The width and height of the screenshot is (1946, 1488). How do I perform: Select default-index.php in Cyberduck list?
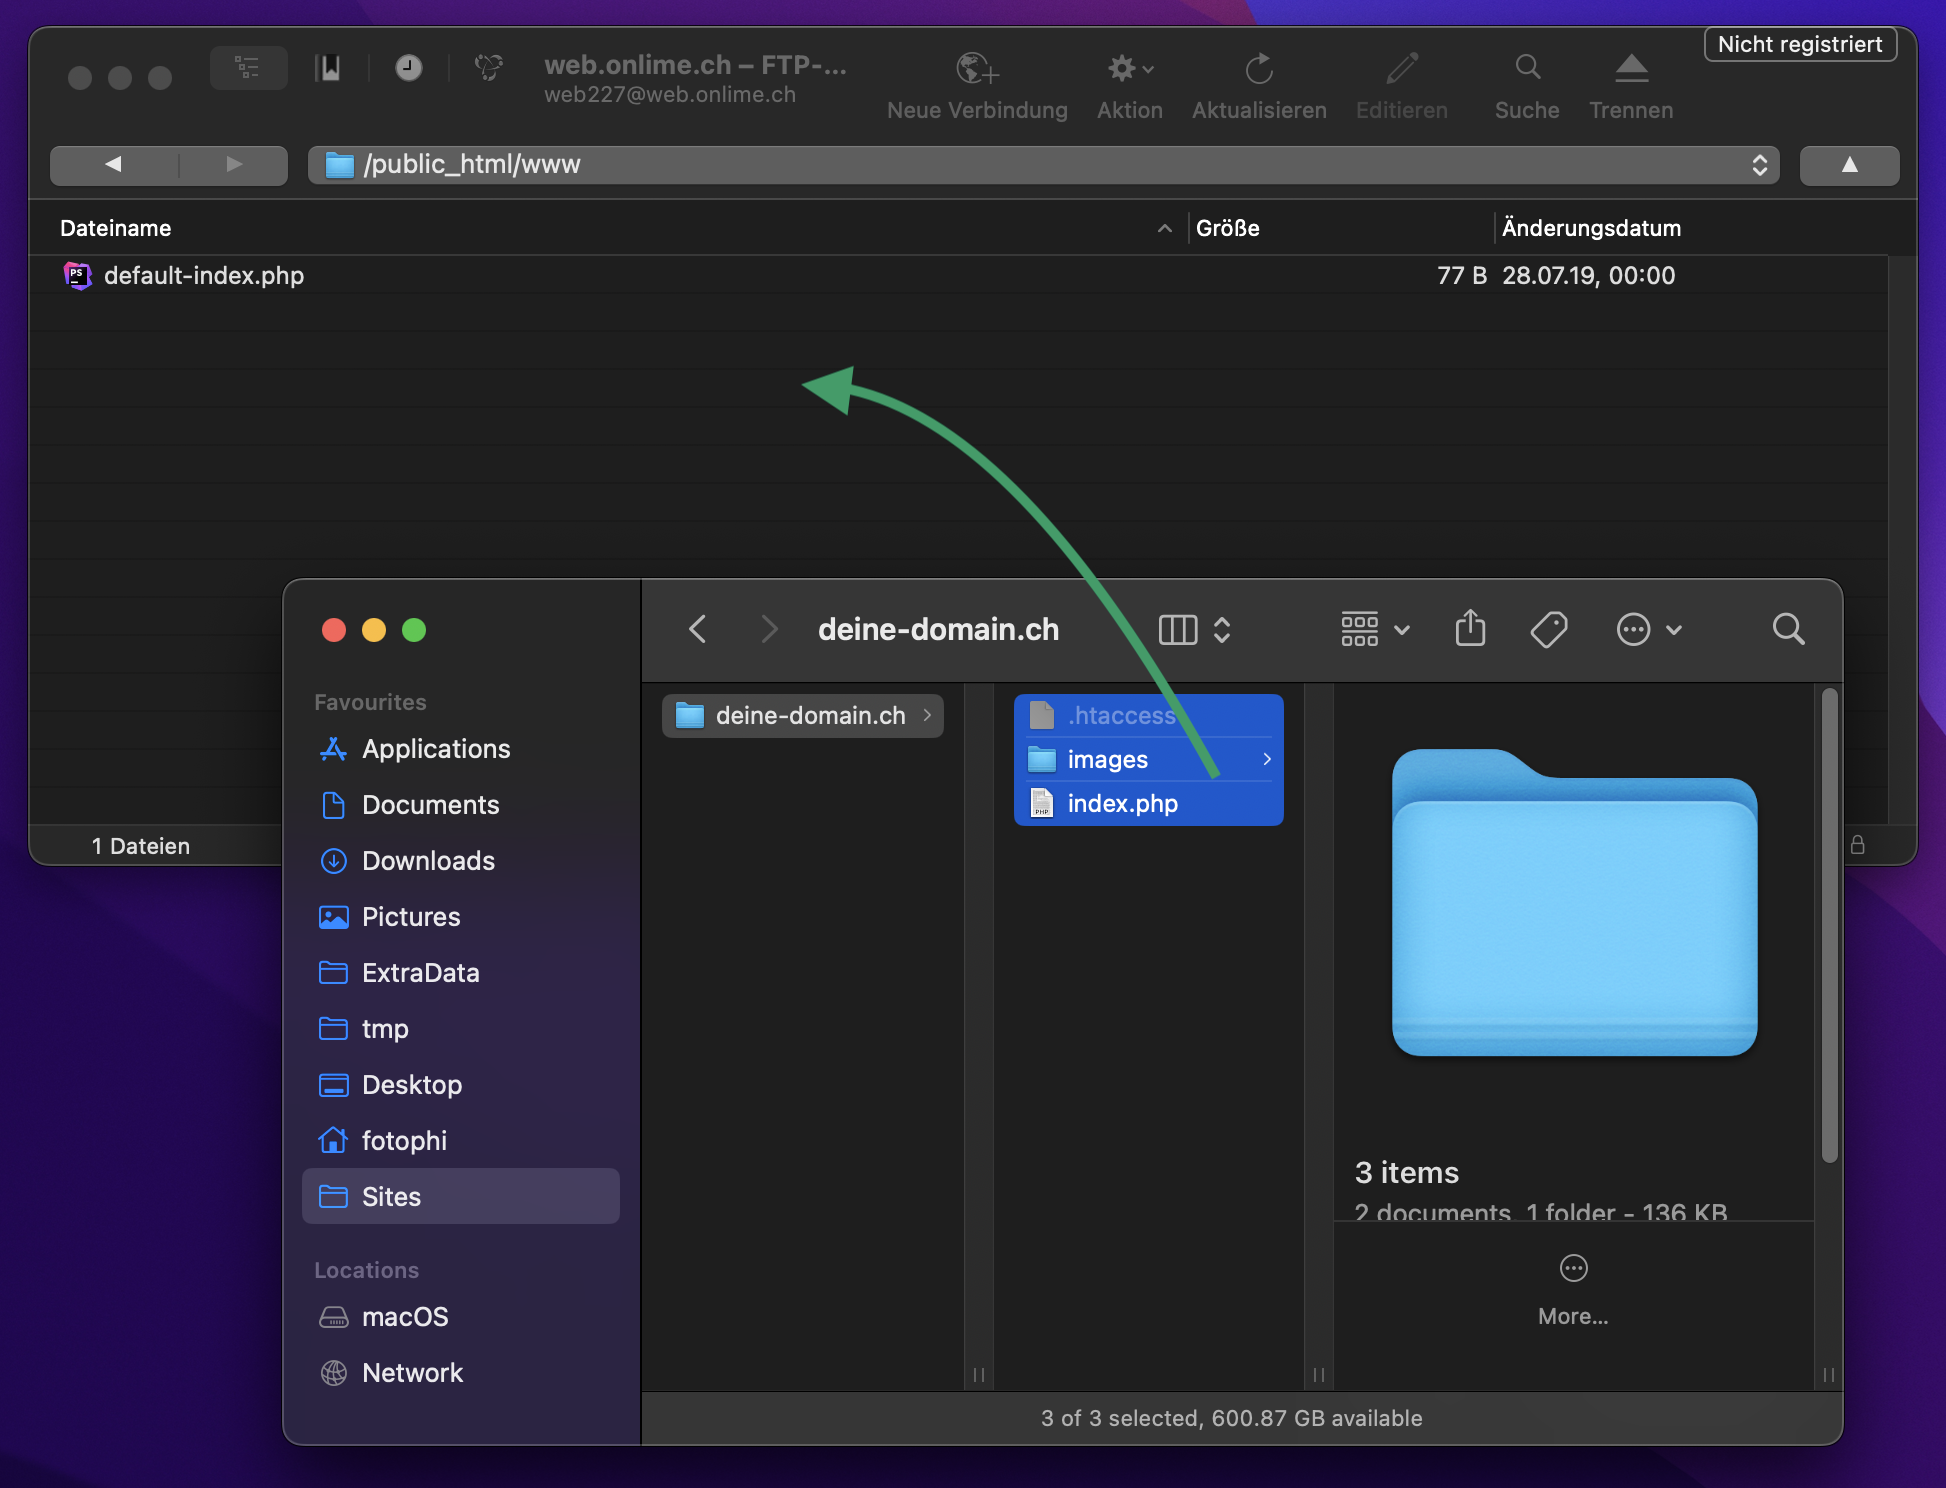pyautogui.click(x=958, y=275)
